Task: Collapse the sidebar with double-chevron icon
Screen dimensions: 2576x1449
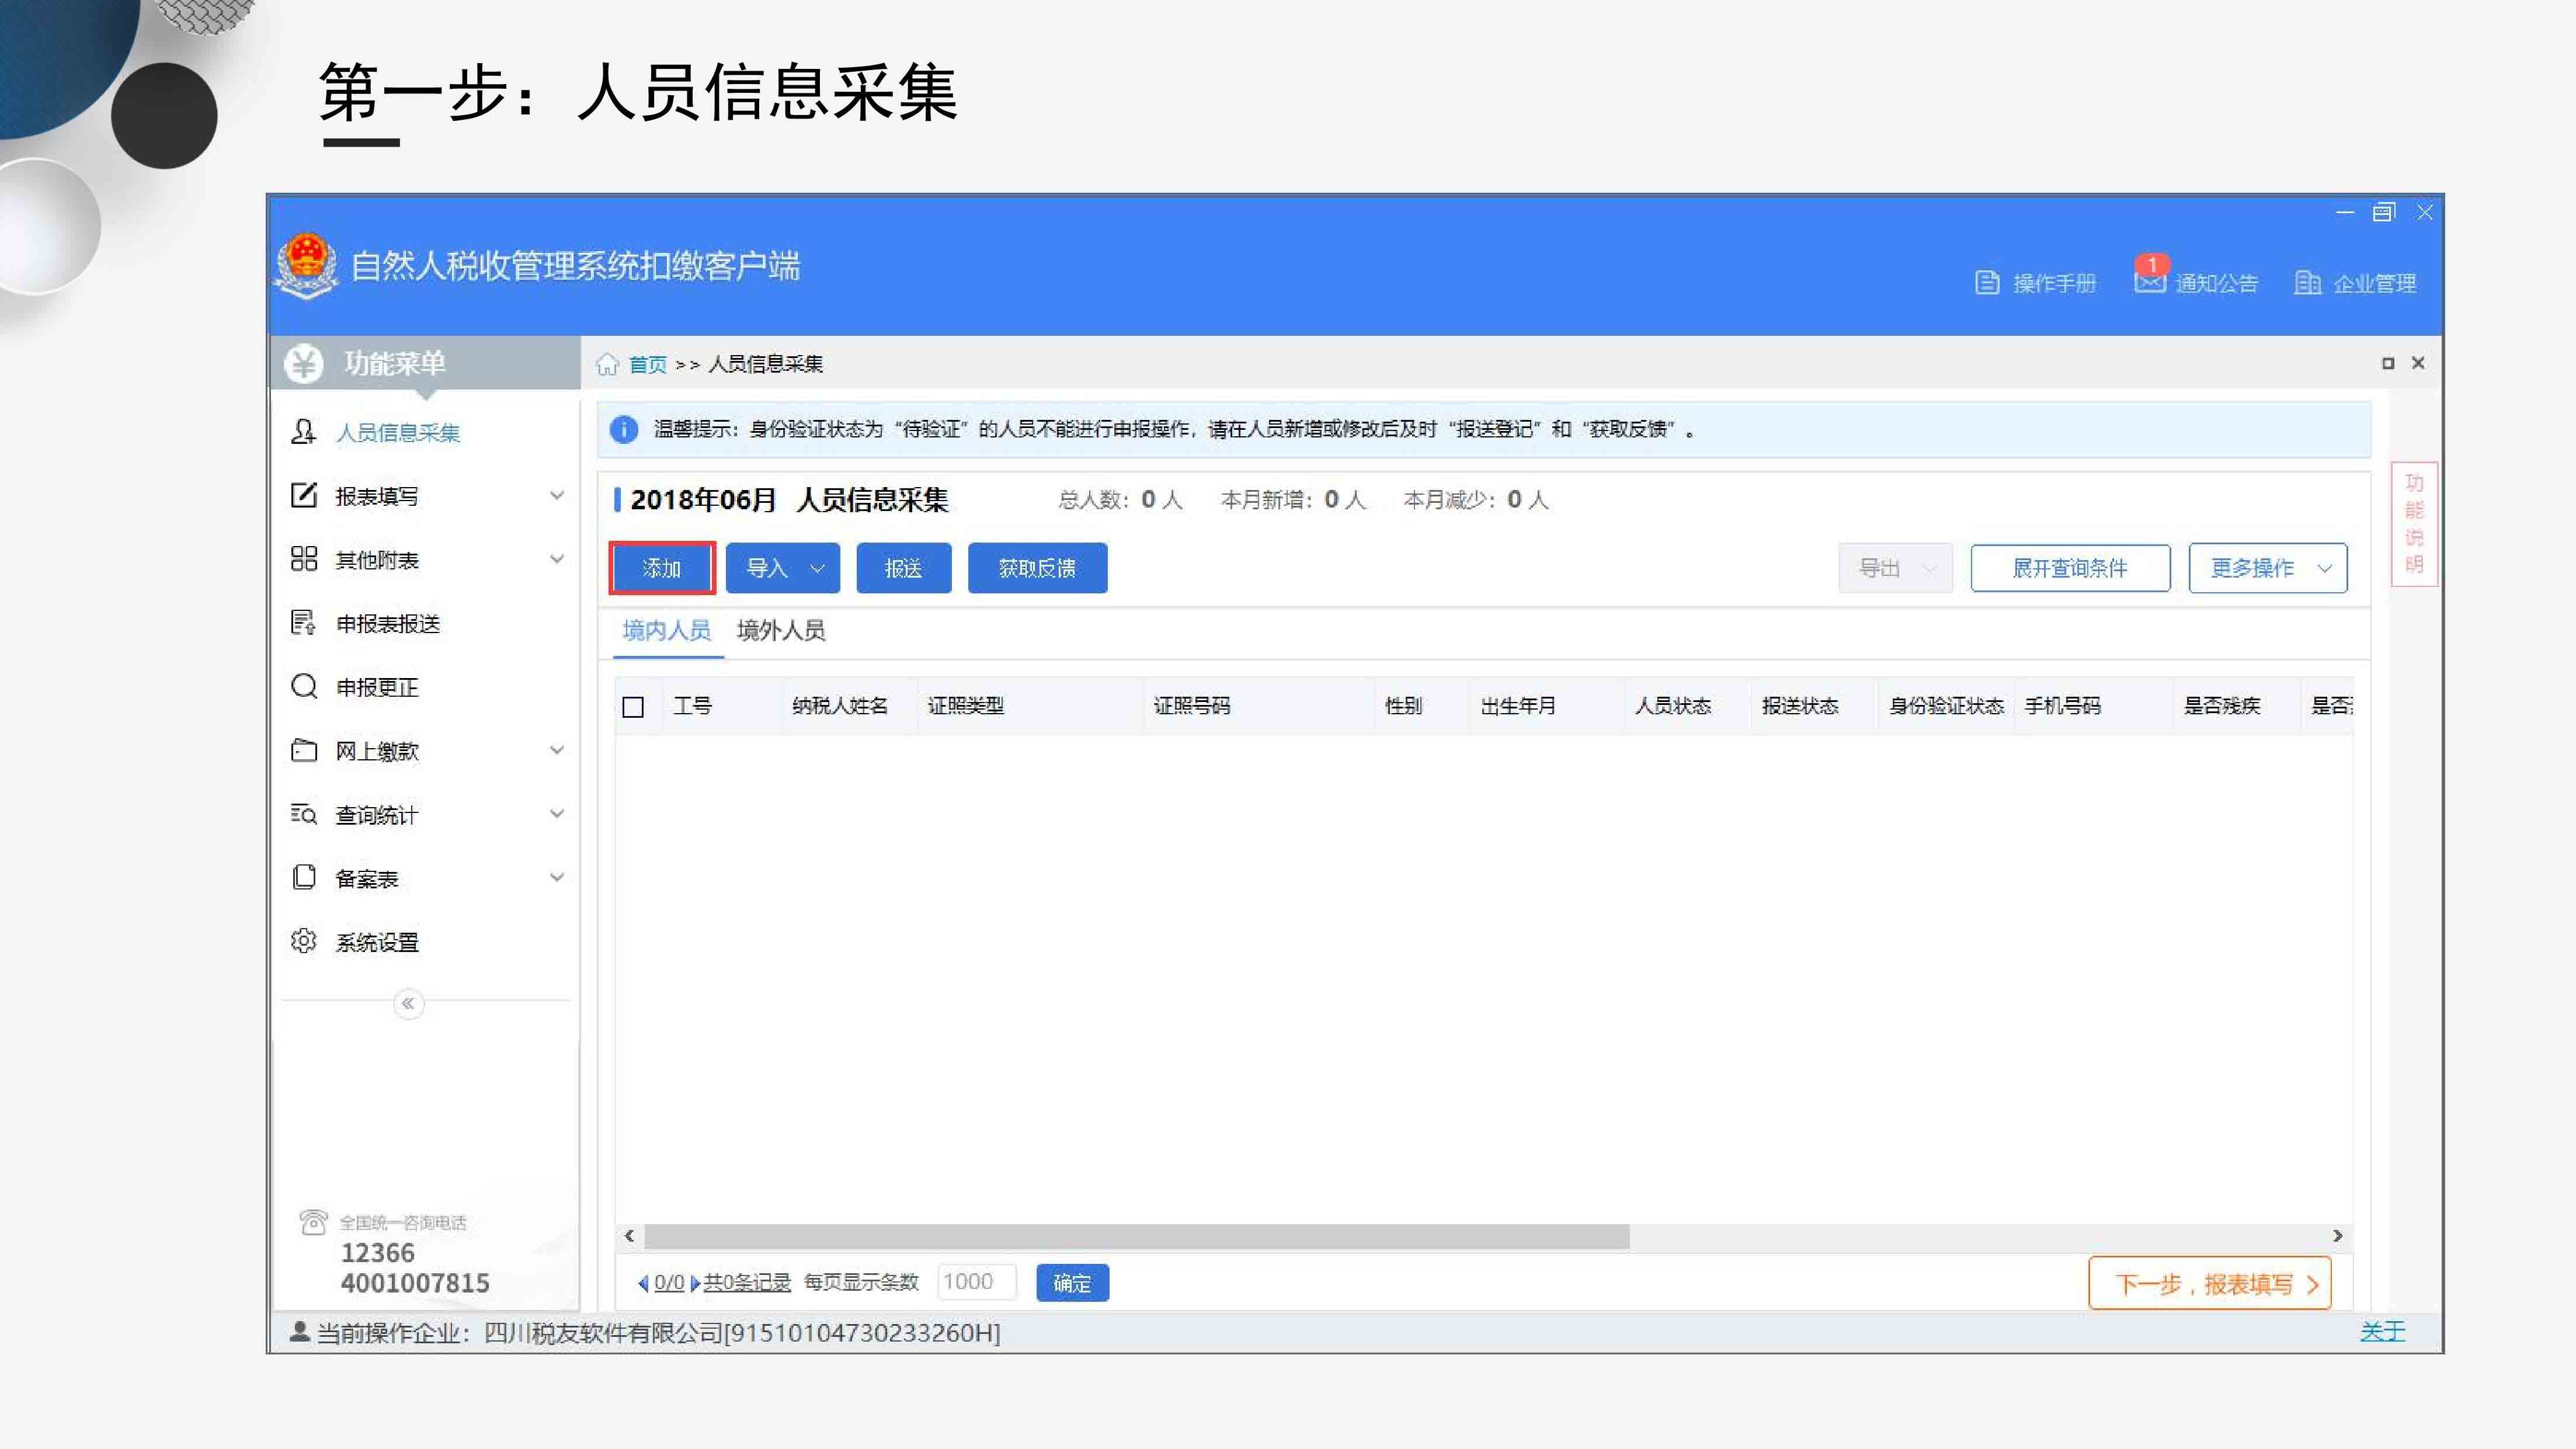Action: [x=408, y=1003]
